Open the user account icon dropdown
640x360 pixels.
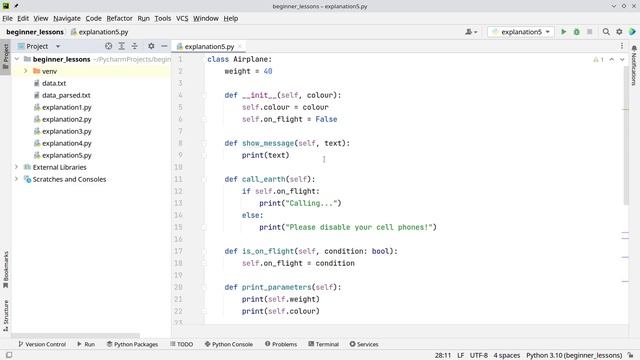pos(471,32)
